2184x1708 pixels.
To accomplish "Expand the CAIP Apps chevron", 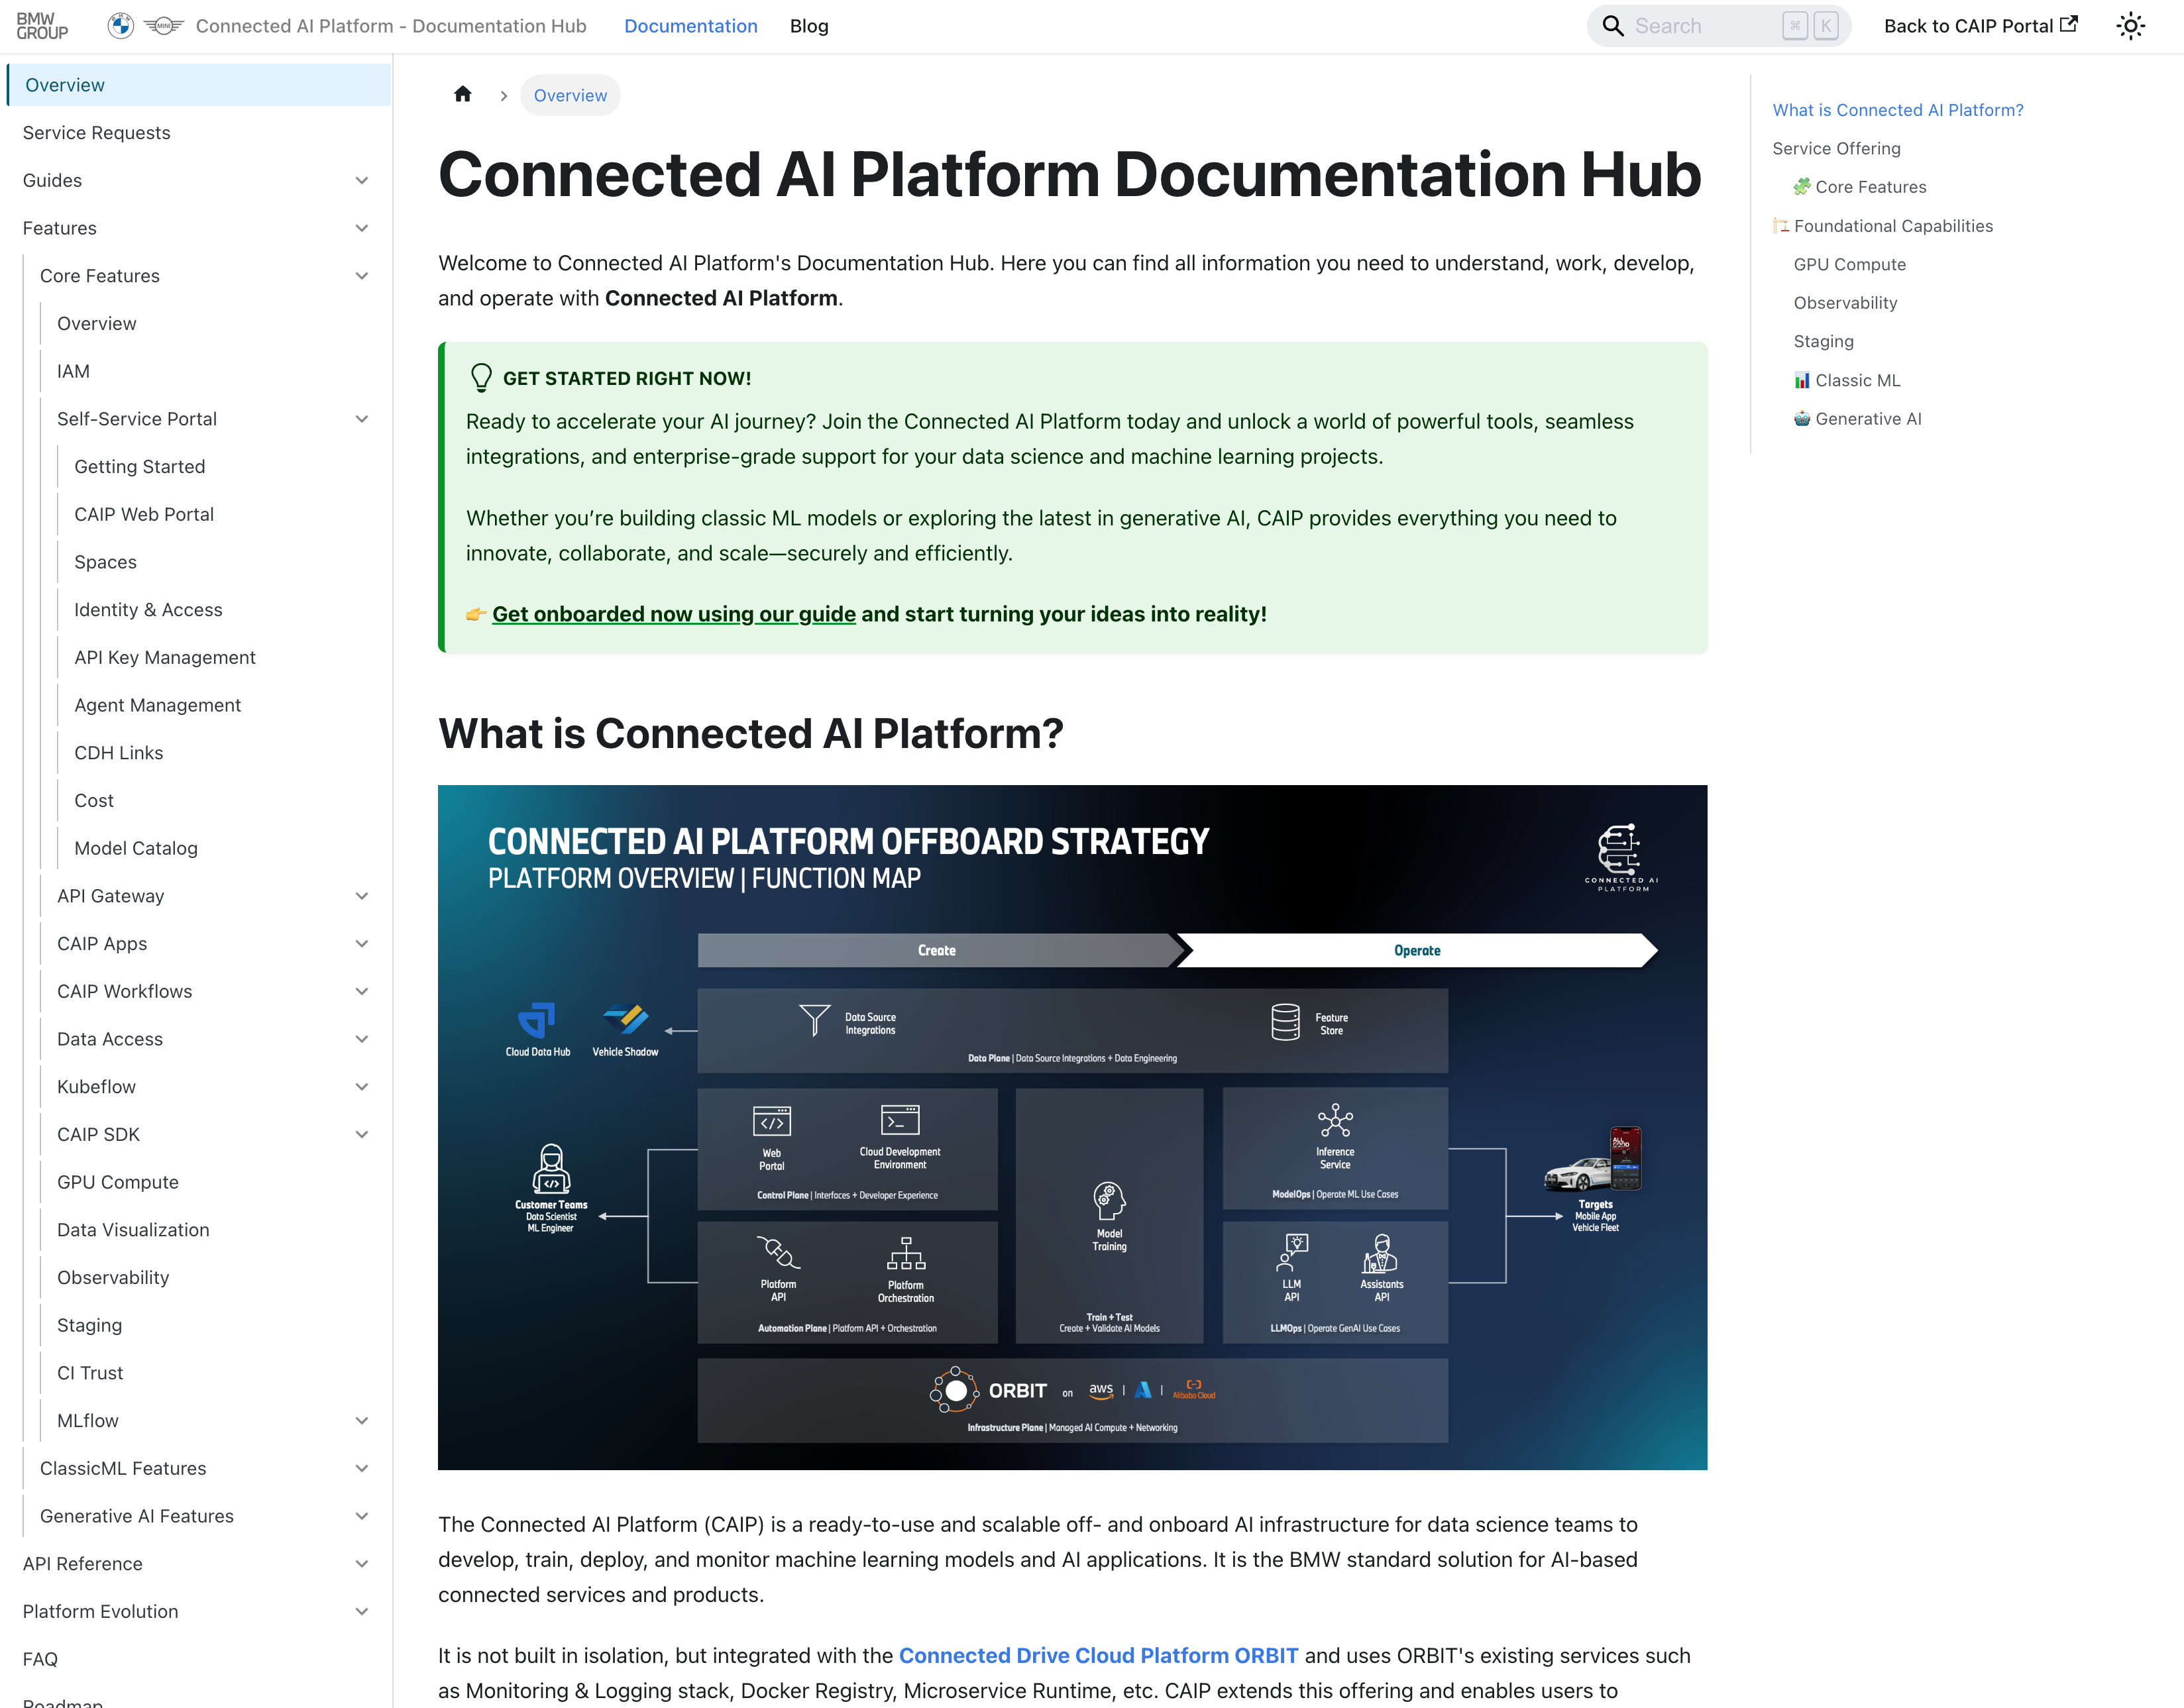I will (x=362, y=944).
